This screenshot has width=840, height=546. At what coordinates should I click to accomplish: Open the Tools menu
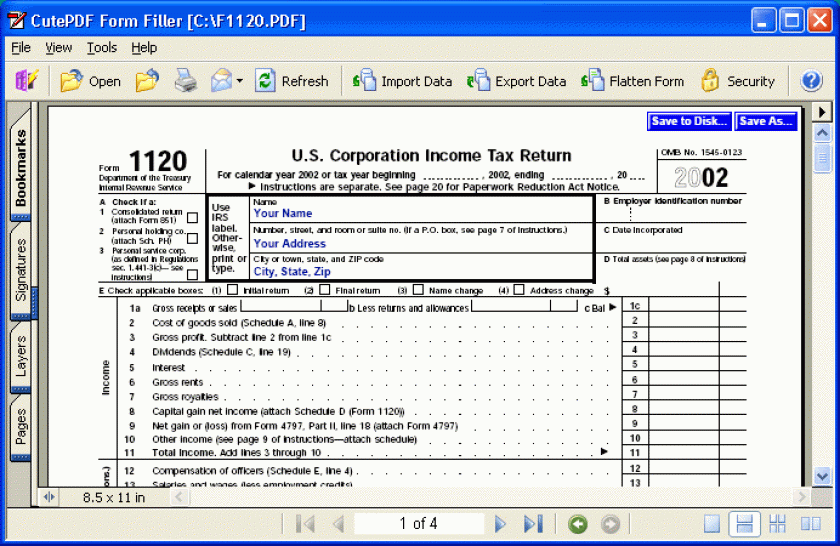102,48
